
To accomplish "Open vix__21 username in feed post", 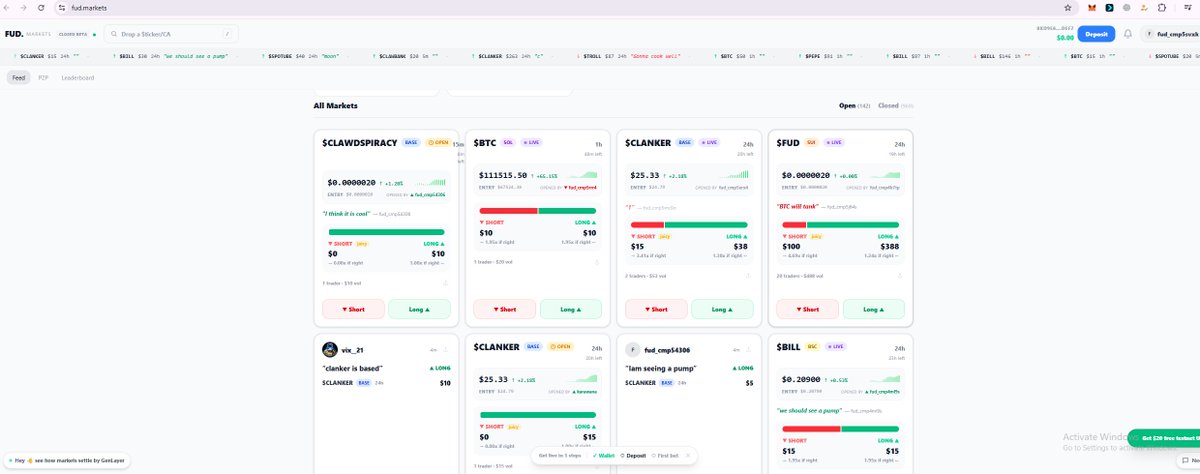I will pos(354,350).
